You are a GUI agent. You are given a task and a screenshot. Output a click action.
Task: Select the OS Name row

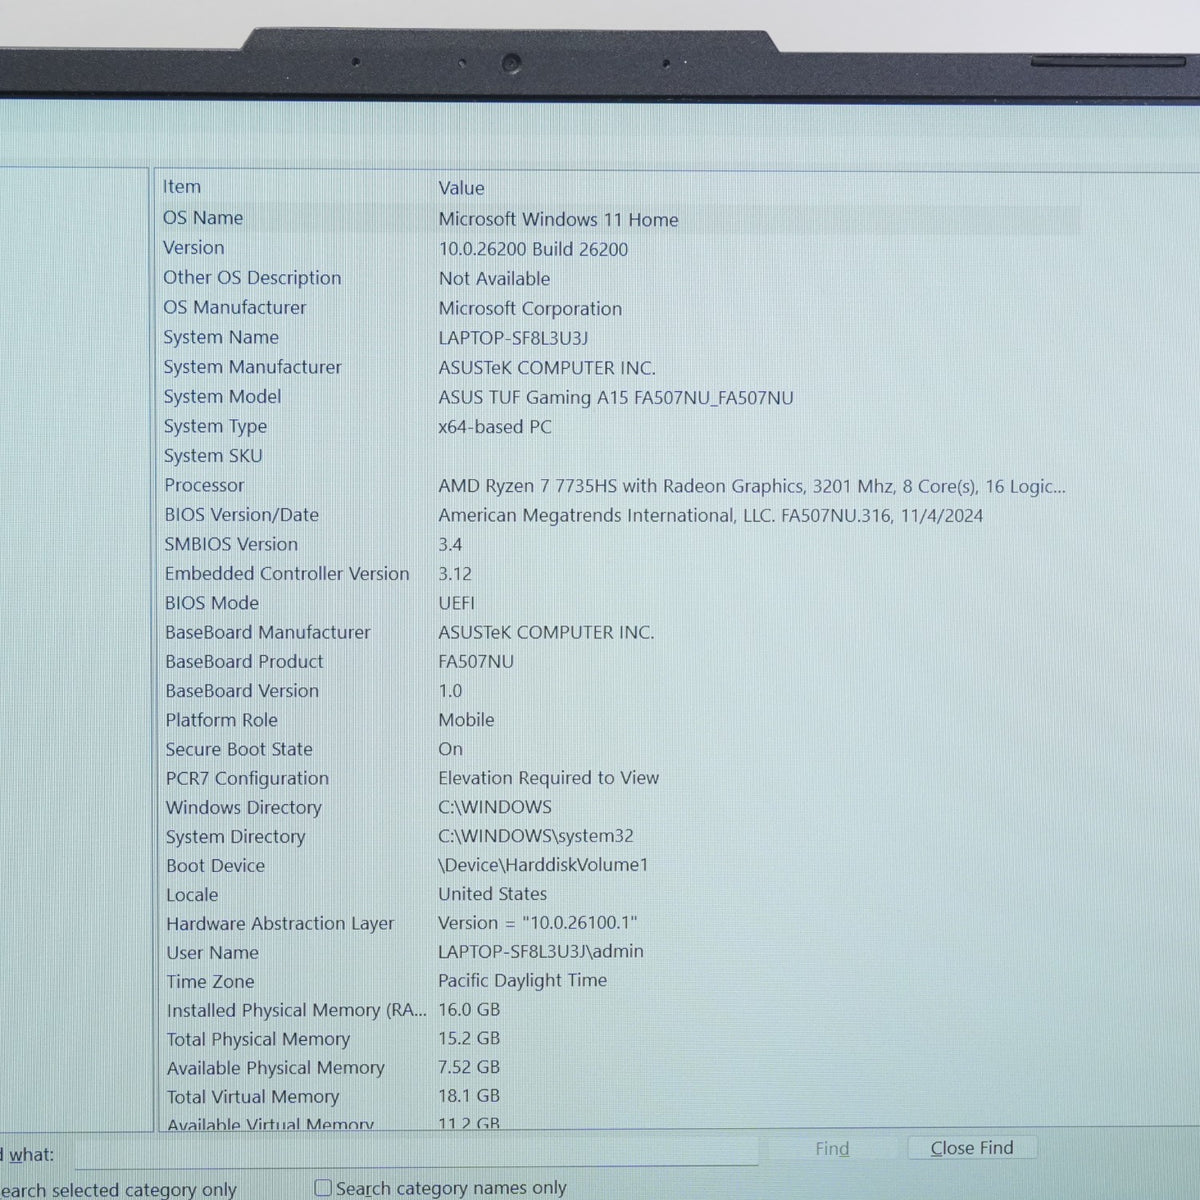point(620,218)
